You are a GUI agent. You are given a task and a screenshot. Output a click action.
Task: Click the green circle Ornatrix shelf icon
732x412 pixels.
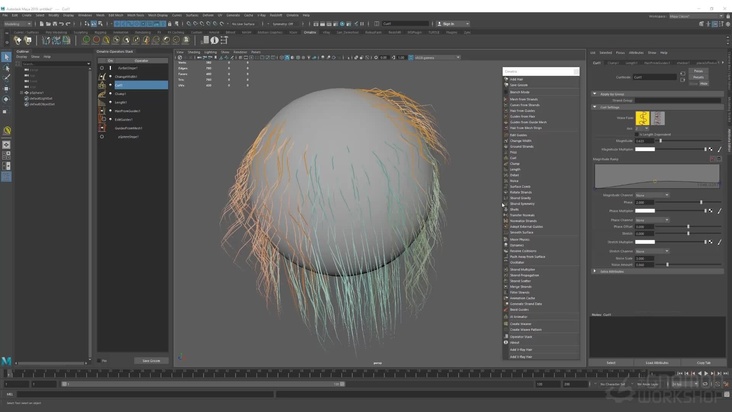[x=86, y=40]
